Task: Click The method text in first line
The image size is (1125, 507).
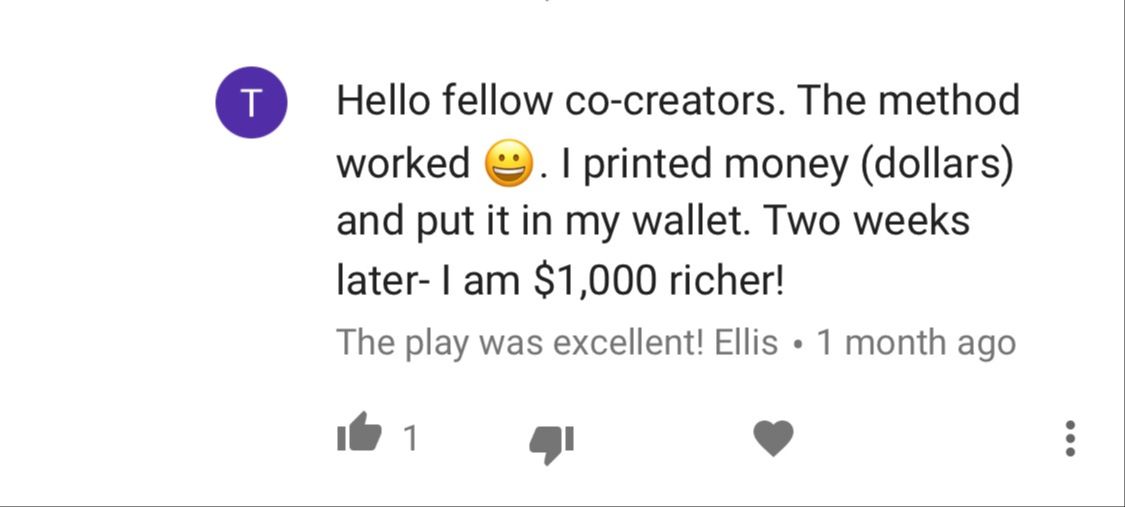Action: (908, 102)
